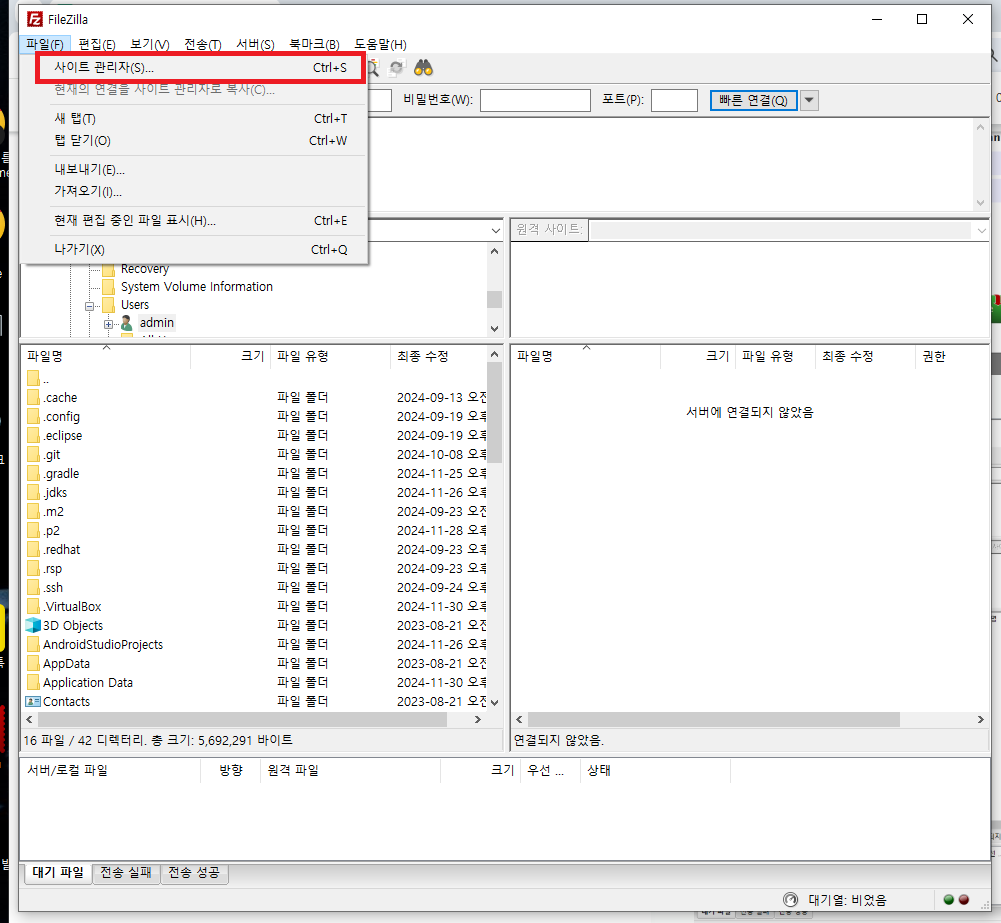The height and width of the screenshot is (923, 1001).
Task: Select the .jdks folder row
Action: tap(255, 493)
